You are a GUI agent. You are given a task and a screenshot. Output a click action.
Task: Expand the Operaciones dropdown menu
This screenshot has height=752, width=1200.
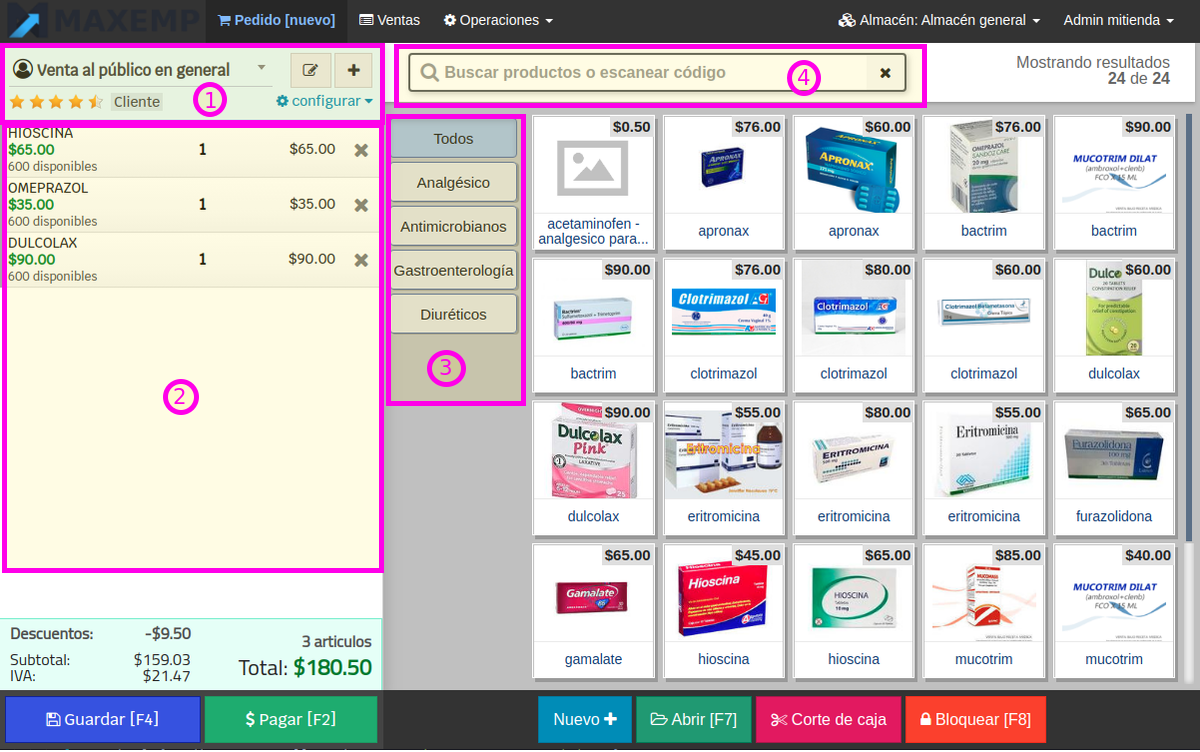[x=498, y=20]
